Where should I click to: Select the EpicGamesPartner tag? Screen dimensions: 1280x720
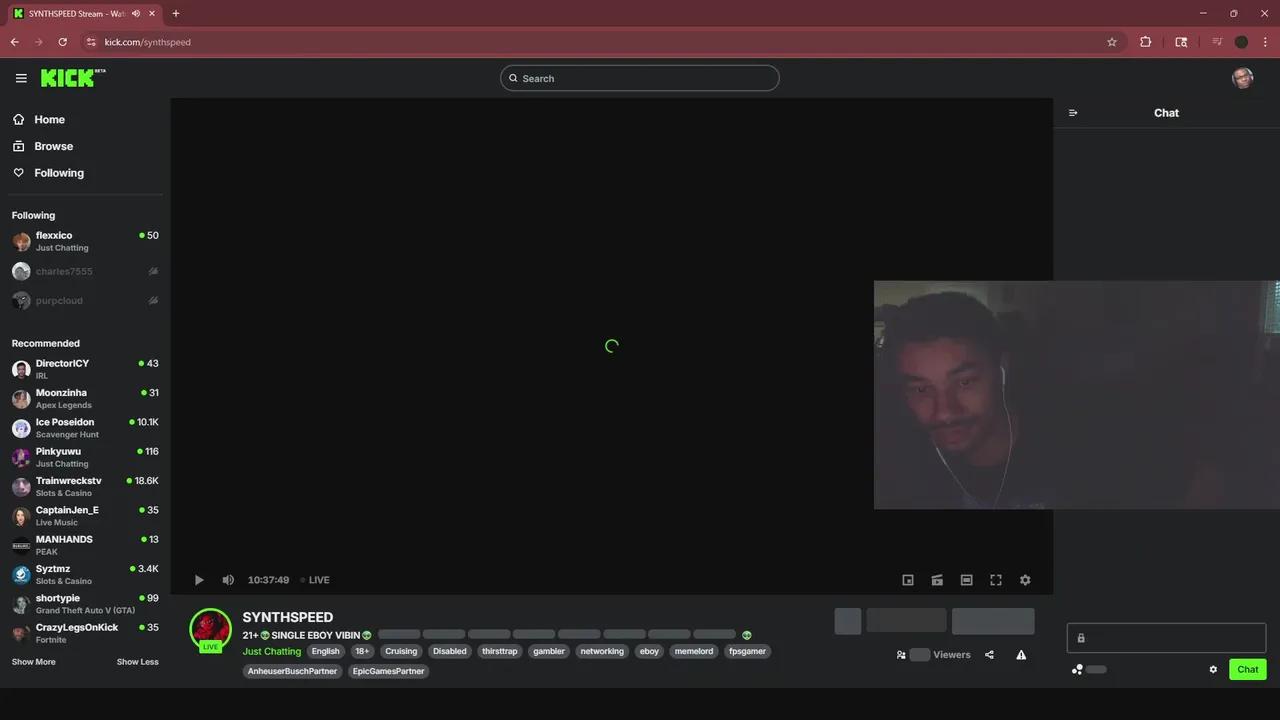click(x=389, y=671)
